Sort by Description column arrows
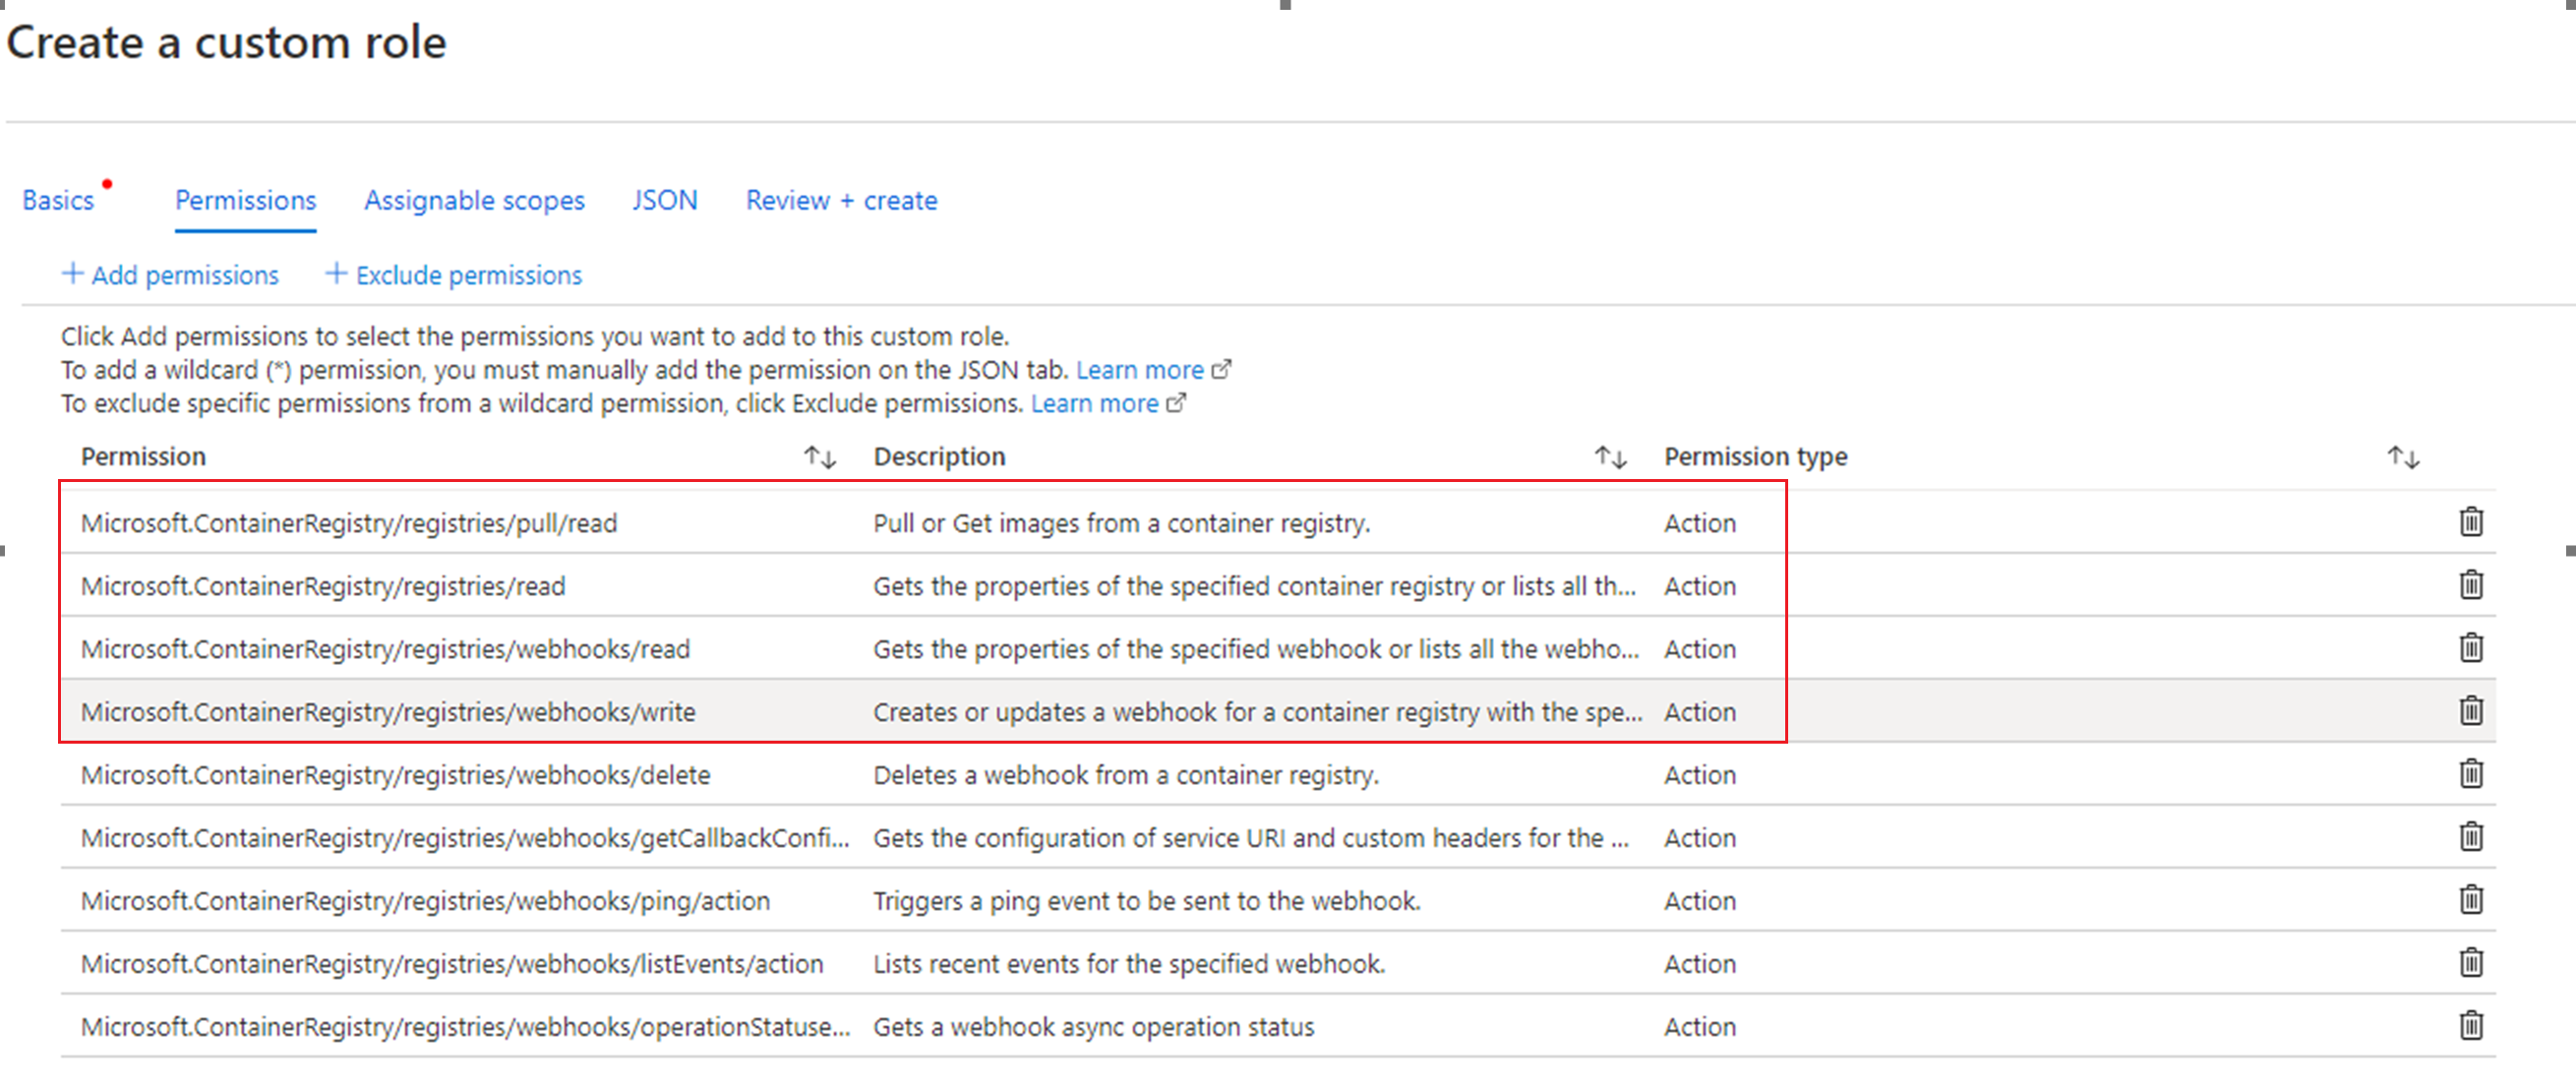2576x1086 pixels. (1610, 458)
